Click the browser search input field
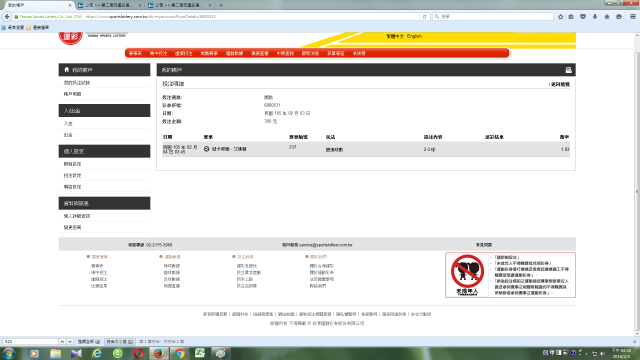 click(493, 17)
